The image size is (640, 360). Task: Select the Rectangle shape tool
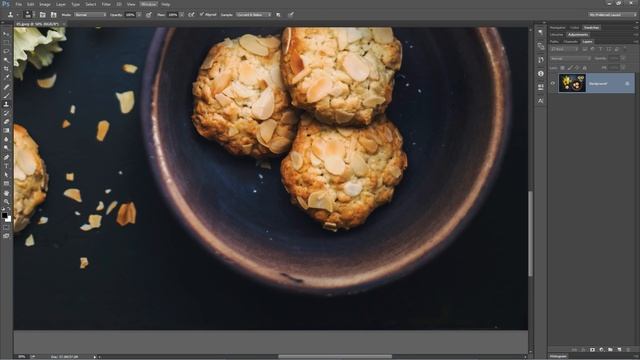coord(6,184)
